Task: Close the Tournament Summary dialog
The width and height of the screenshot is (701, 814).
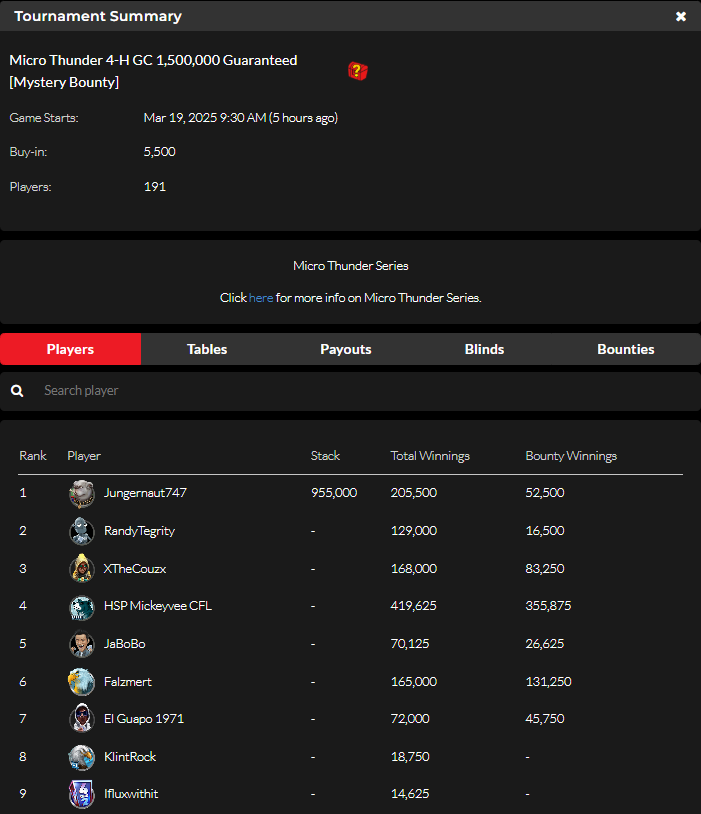Action: coord(681,16)
